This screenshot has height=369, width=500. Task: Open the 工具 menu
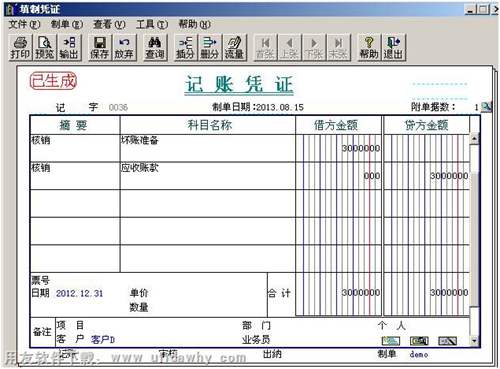152,24
